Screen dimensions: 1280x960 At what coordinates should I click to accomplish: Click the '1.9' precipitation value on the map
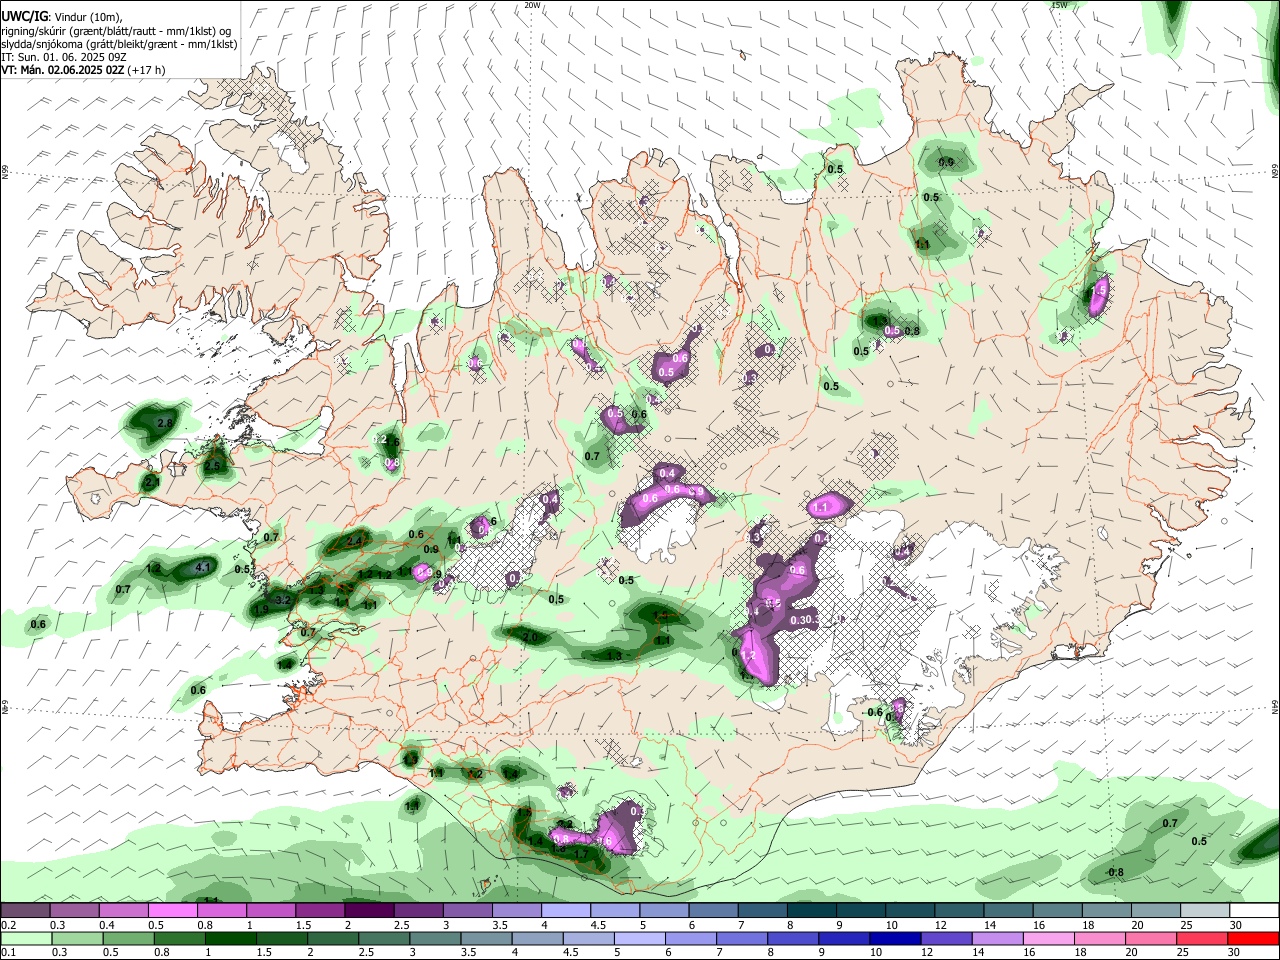(261, 610)
